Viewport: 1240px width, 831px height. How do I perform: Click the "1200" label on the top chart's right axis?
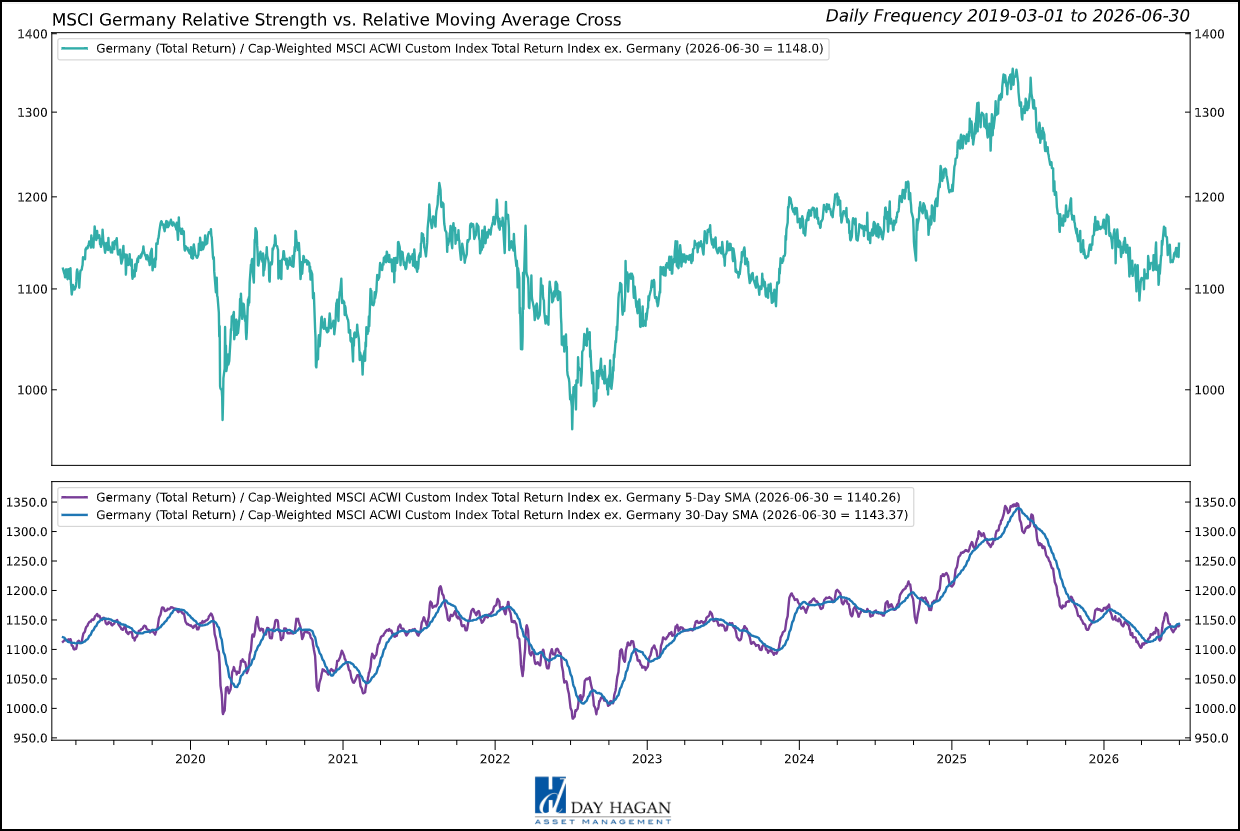[x=1210, y=197]
